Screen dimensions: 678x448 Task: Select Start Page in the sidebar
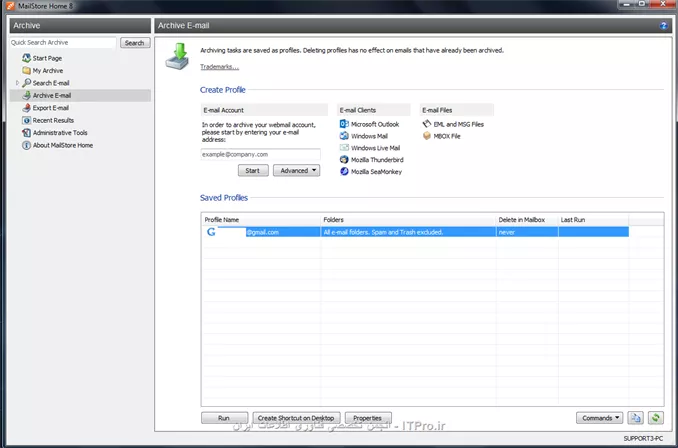click(47, 58)
